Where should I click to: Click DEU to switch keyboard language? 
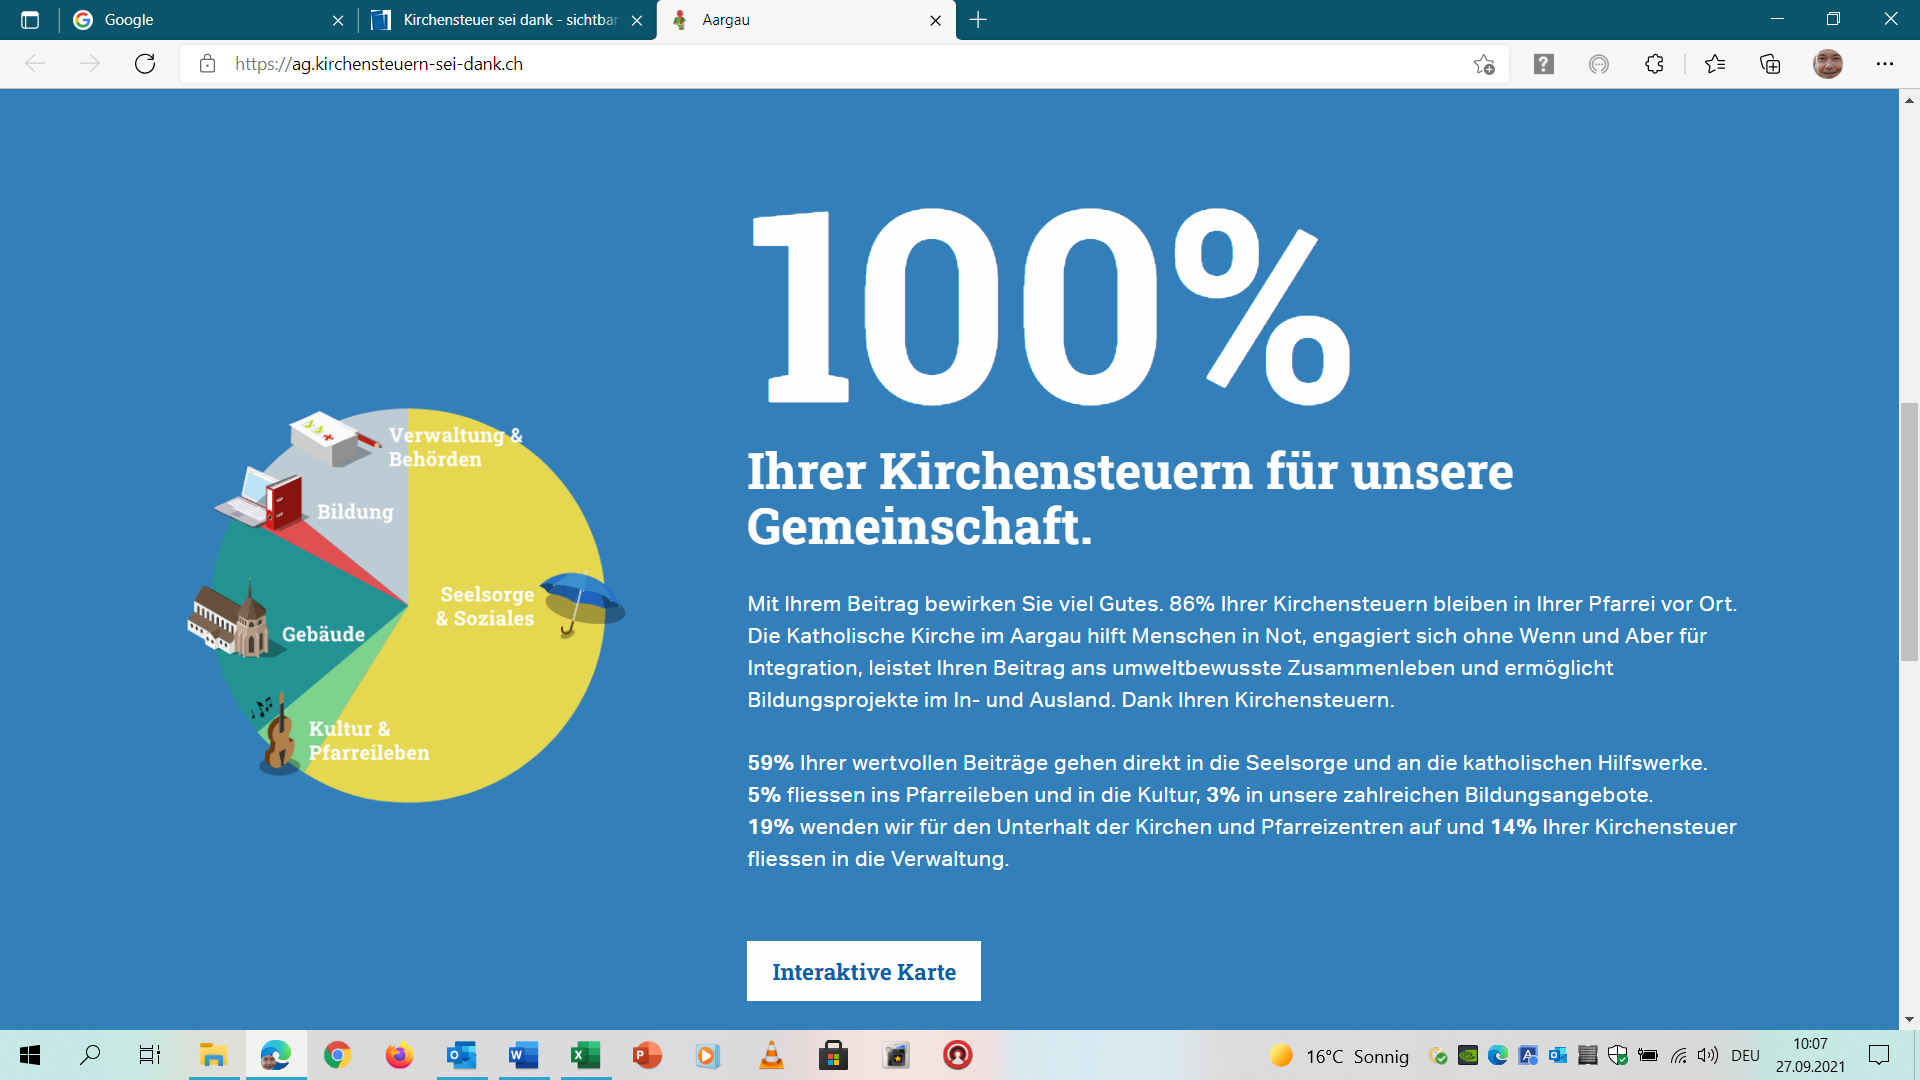pos(1745,1055)
